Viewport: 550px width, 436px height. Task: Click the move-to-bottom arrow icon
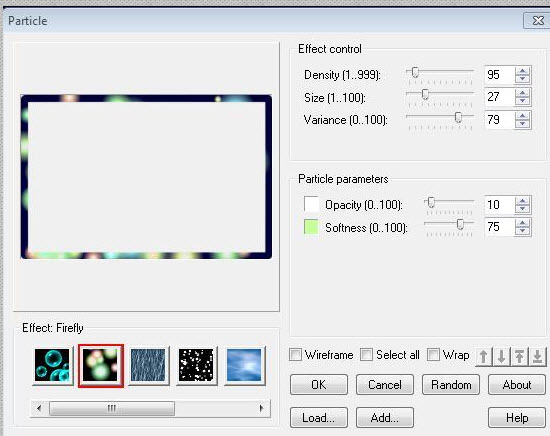click(x=537, y=357)
